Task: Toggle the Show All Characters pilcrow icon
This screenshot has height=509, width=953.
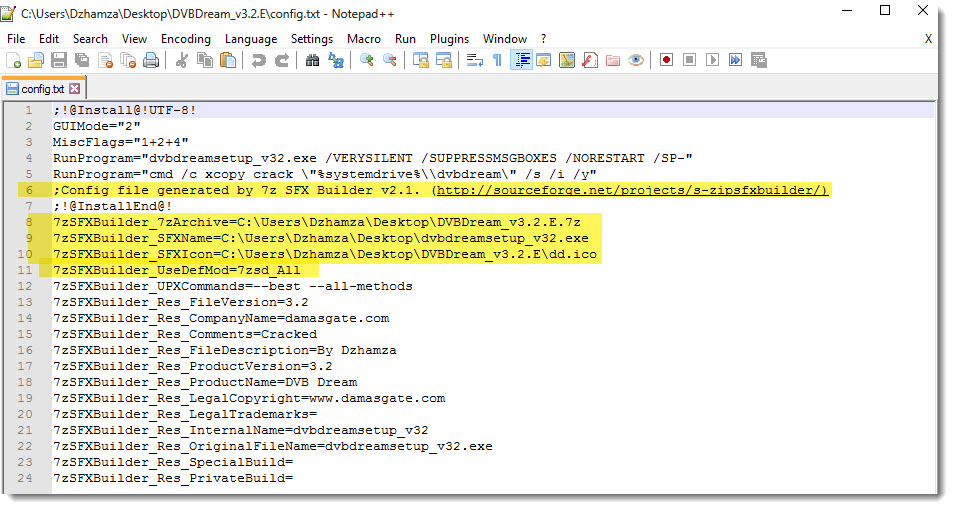Action: [497, 60]
